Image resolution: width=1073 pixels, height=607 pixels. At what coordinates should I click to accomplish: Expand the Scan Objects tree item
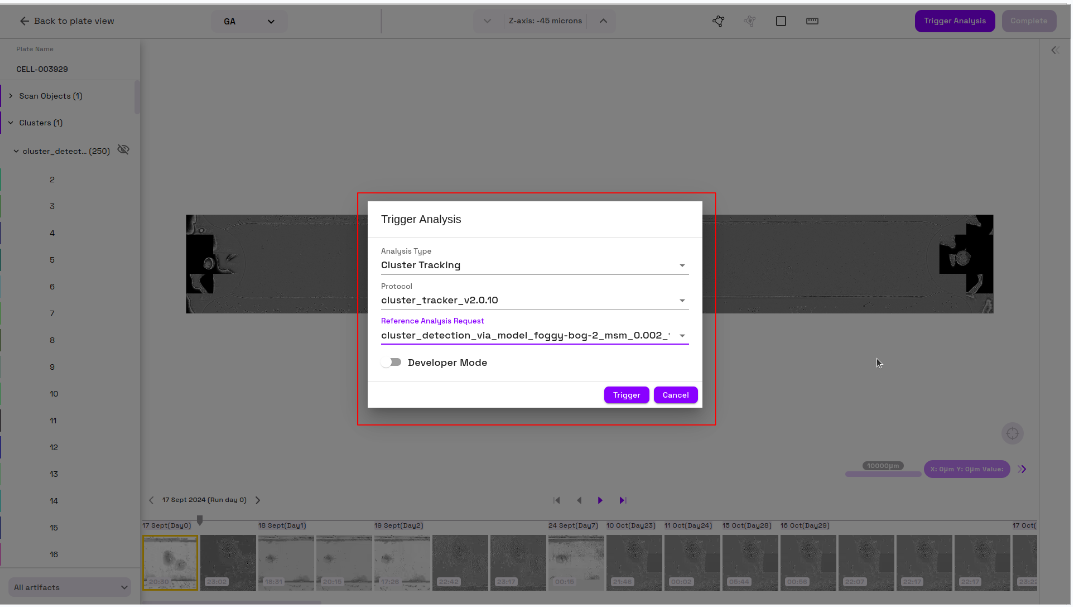tap(12, 96)
